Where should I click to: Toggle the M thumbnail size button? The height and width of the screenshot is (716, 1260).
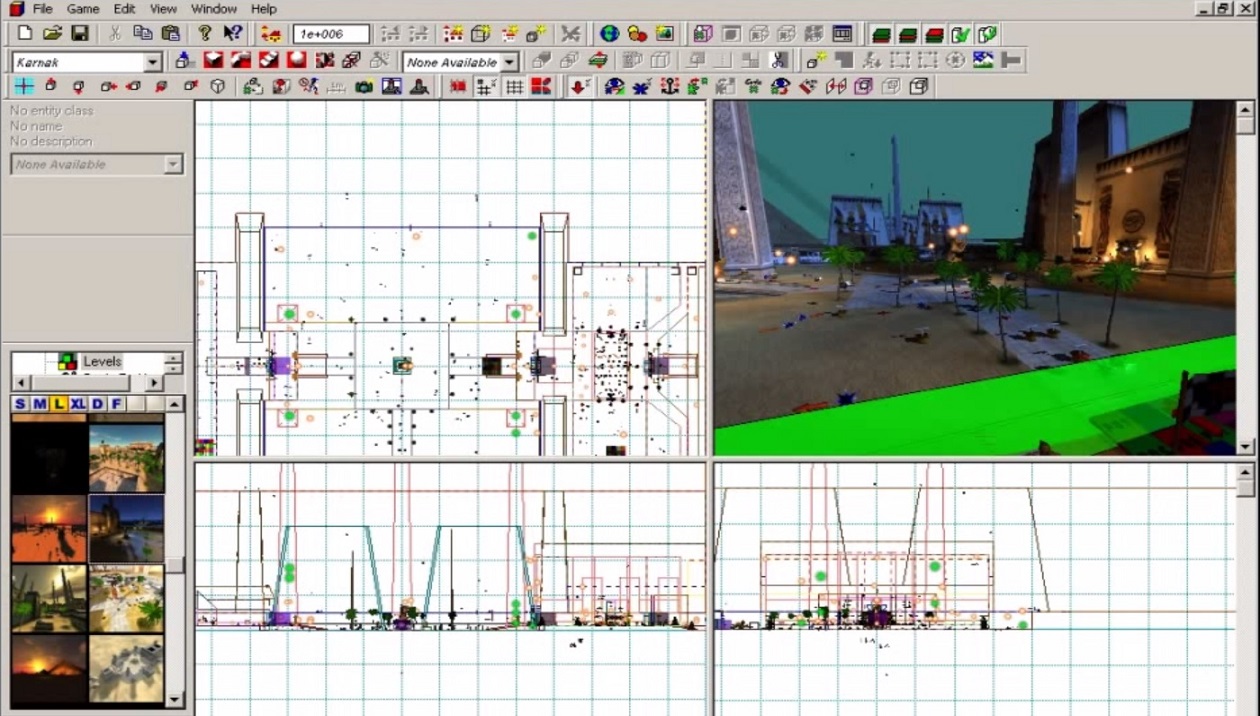pos(39,404)
